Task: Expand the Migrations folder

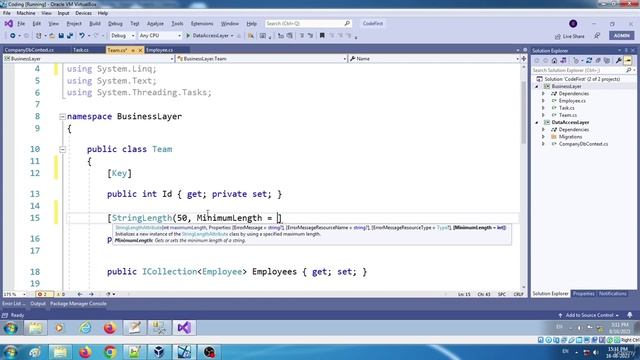Action: point(543,137)
